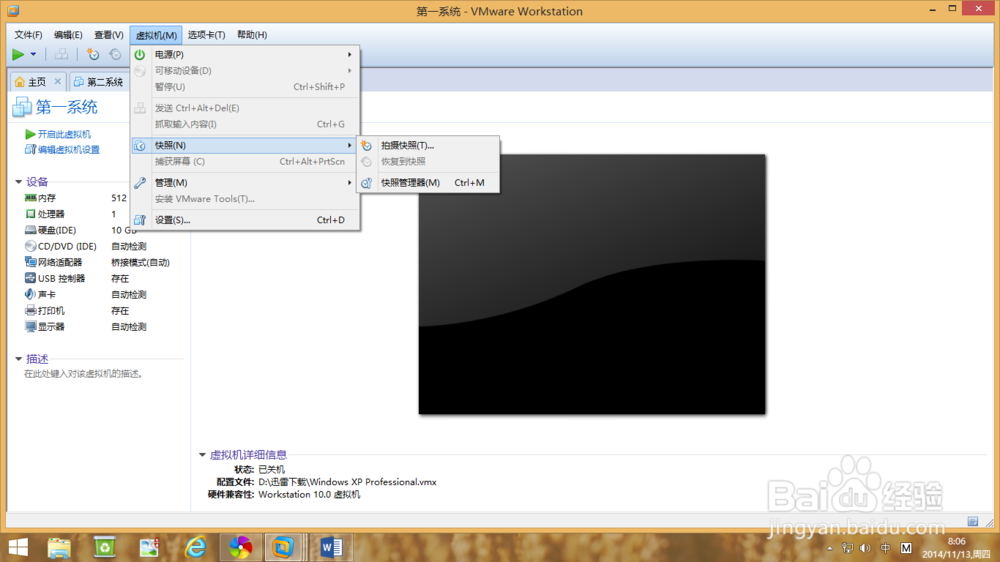Select the 打印机 device row
This screenshot has width=1000, height=562.
point(77,311)
